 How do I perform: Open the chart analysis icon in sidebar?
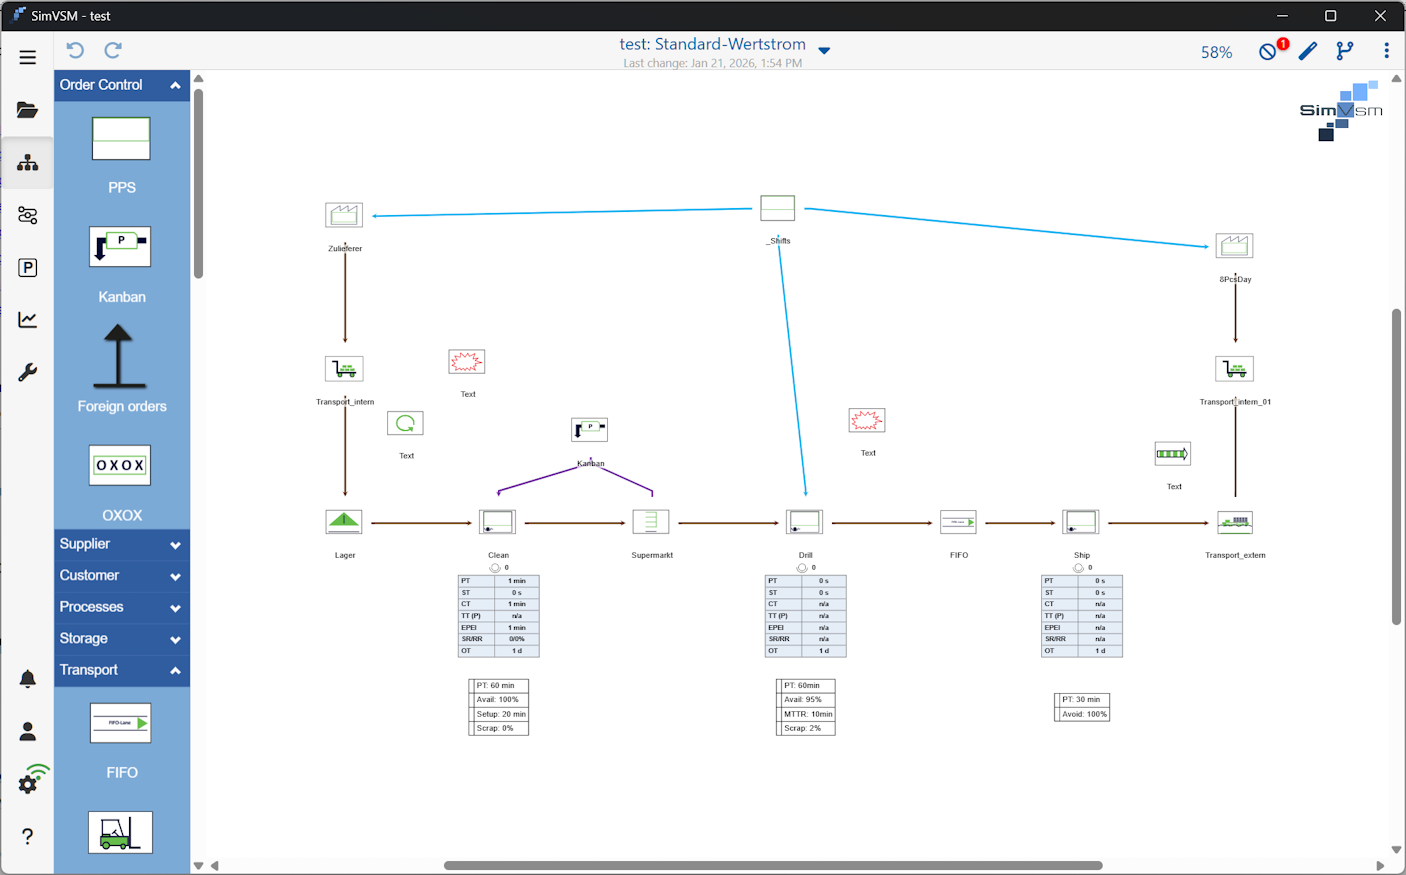[x=27, y=320]
